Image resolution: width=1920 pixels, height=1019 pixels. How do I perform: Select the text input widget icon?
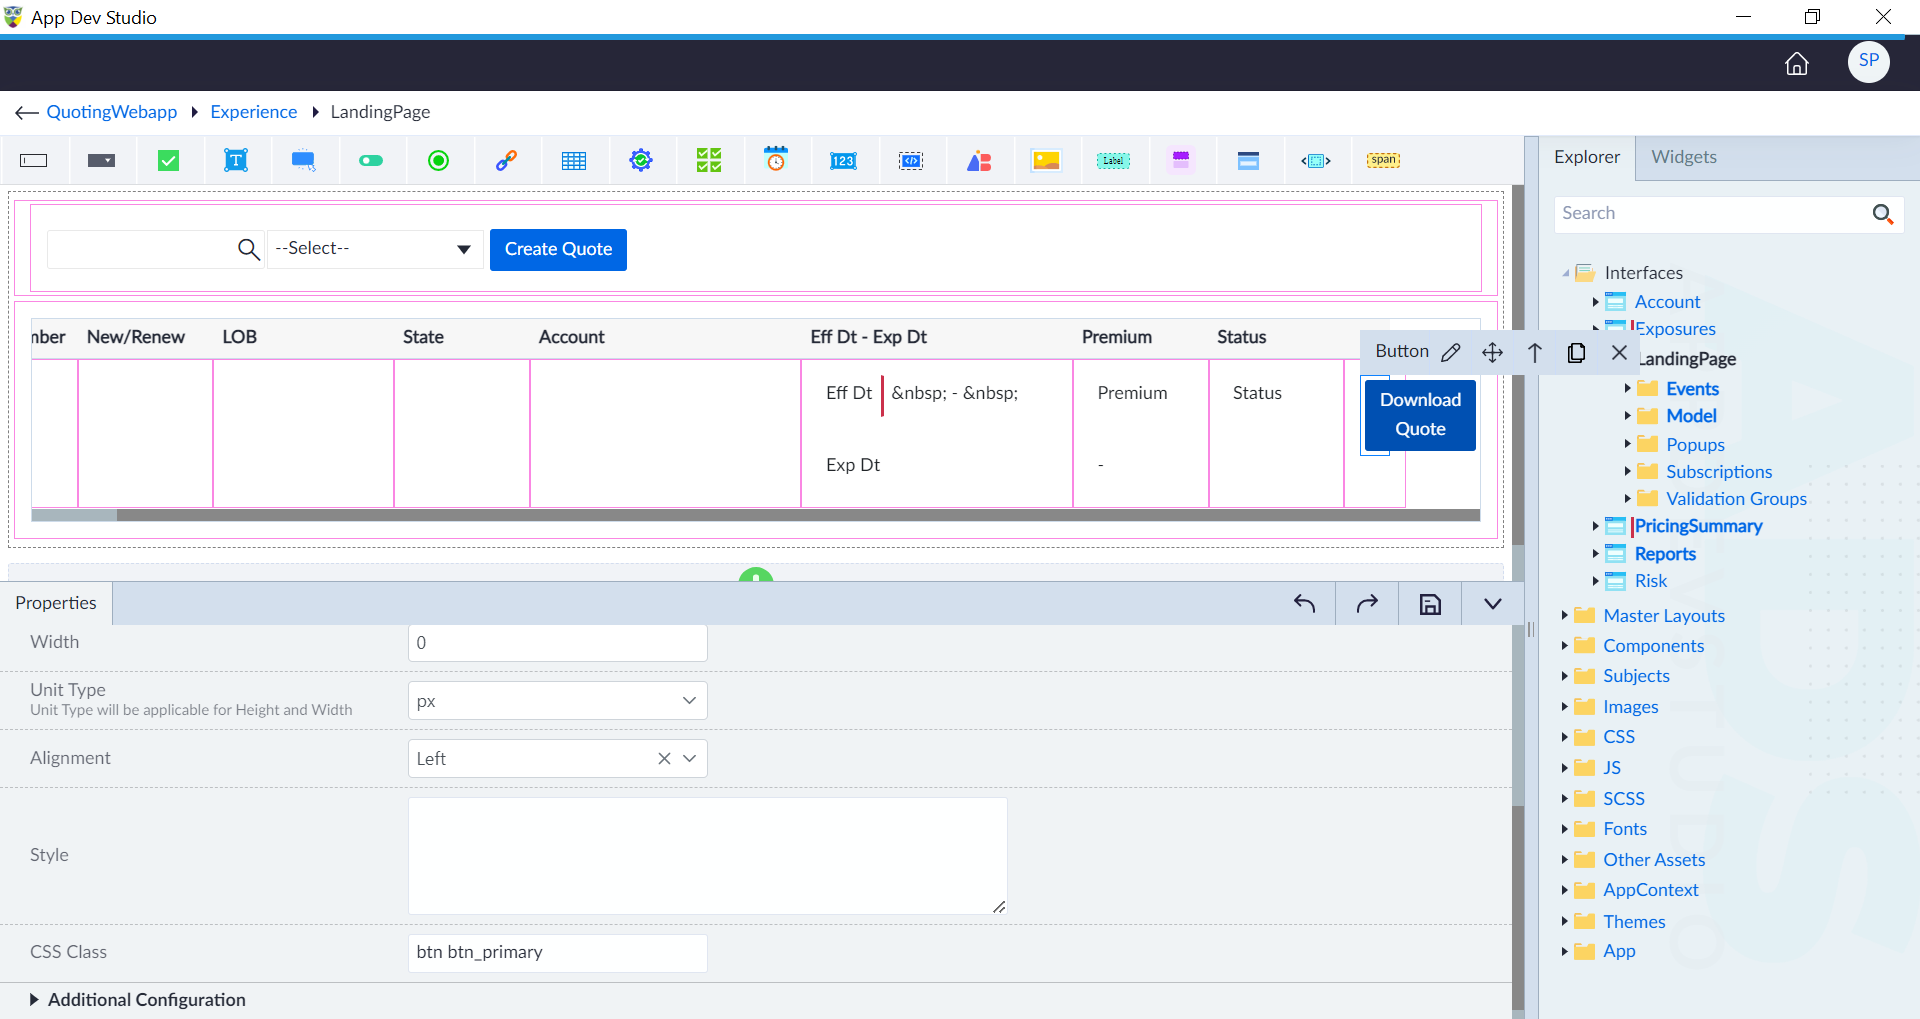coord(34,161)
